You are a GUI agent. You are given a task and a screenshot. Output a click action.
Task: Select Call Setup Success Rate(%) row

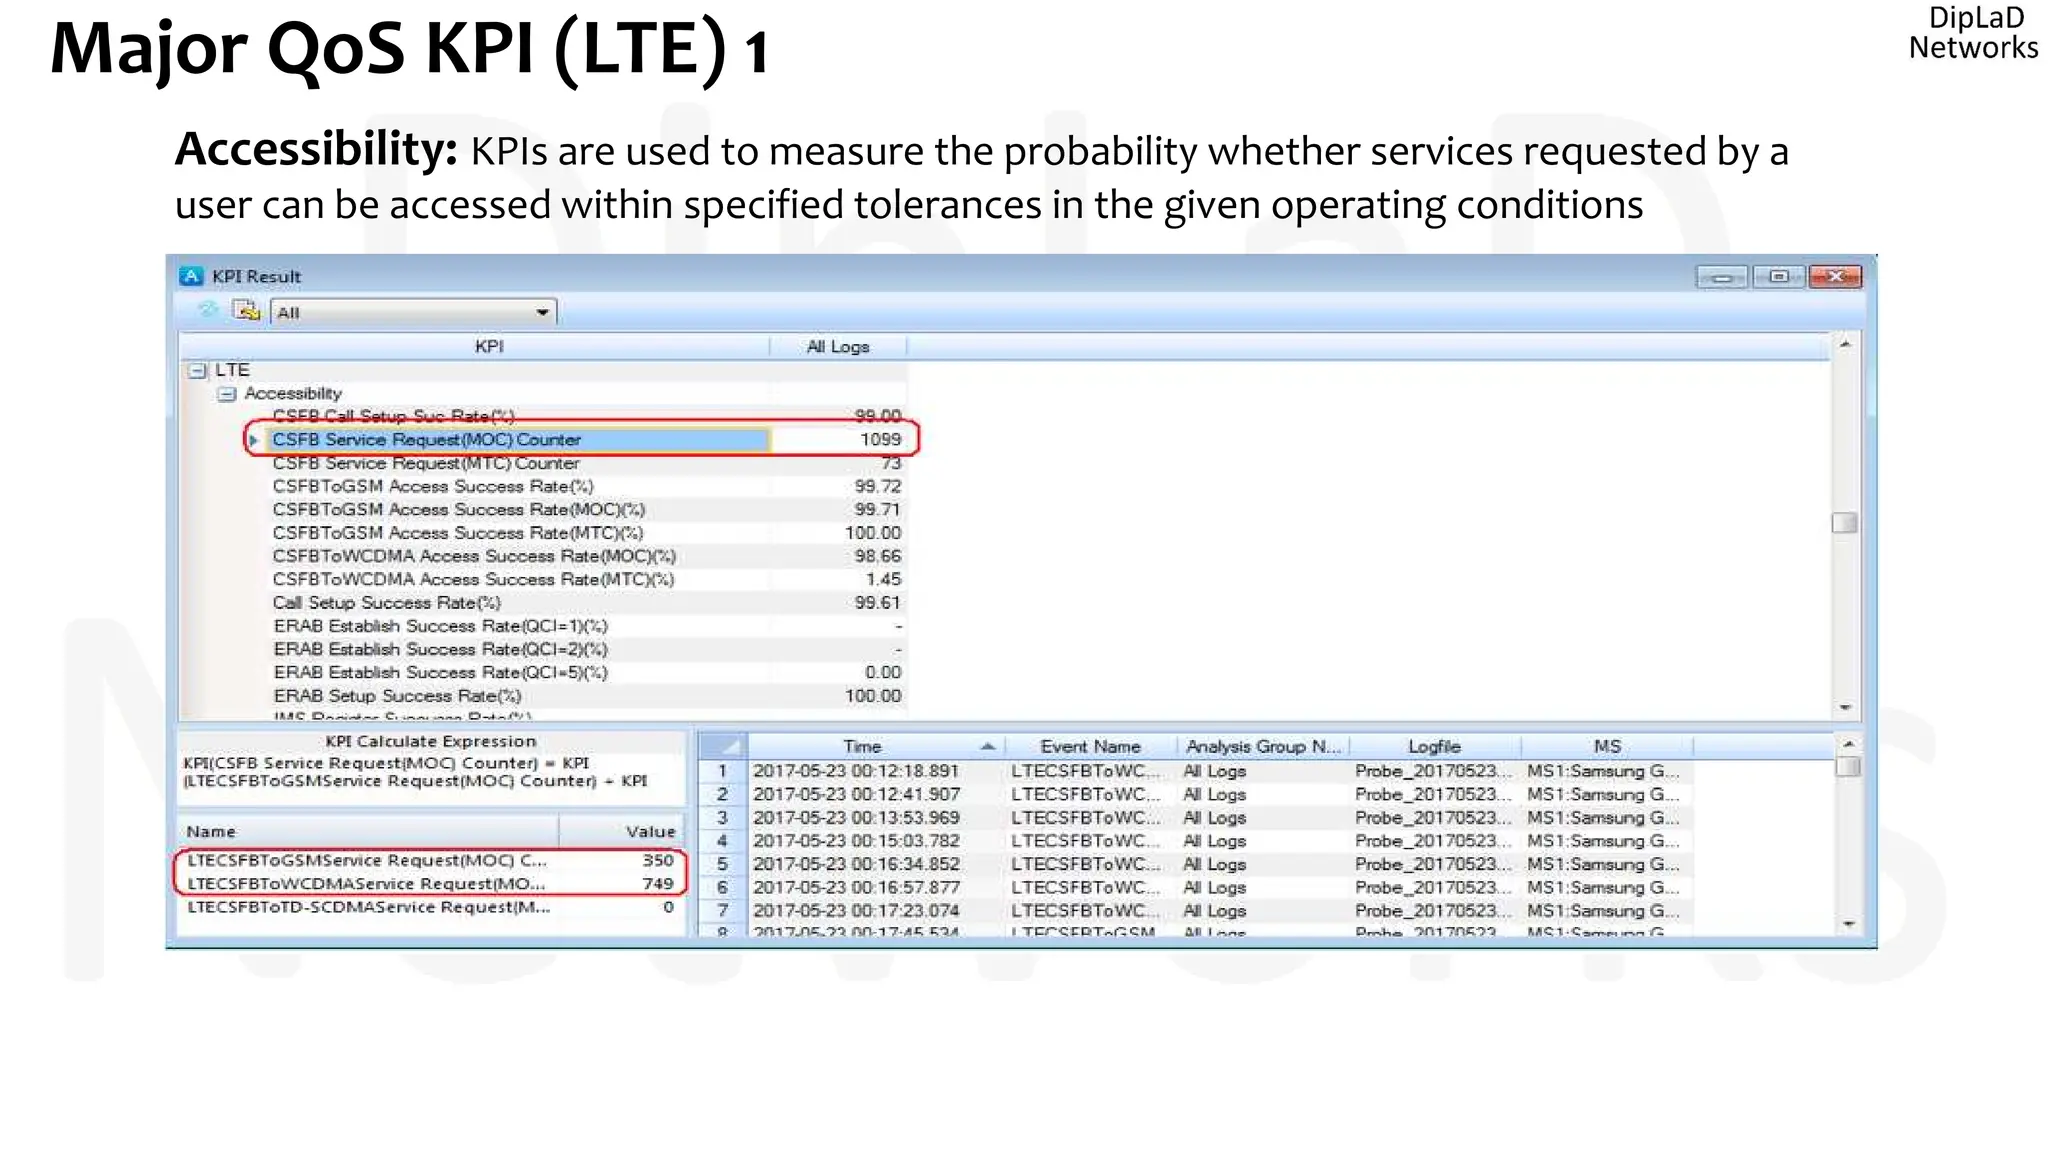pyautogui.click(x=587, y=603)
